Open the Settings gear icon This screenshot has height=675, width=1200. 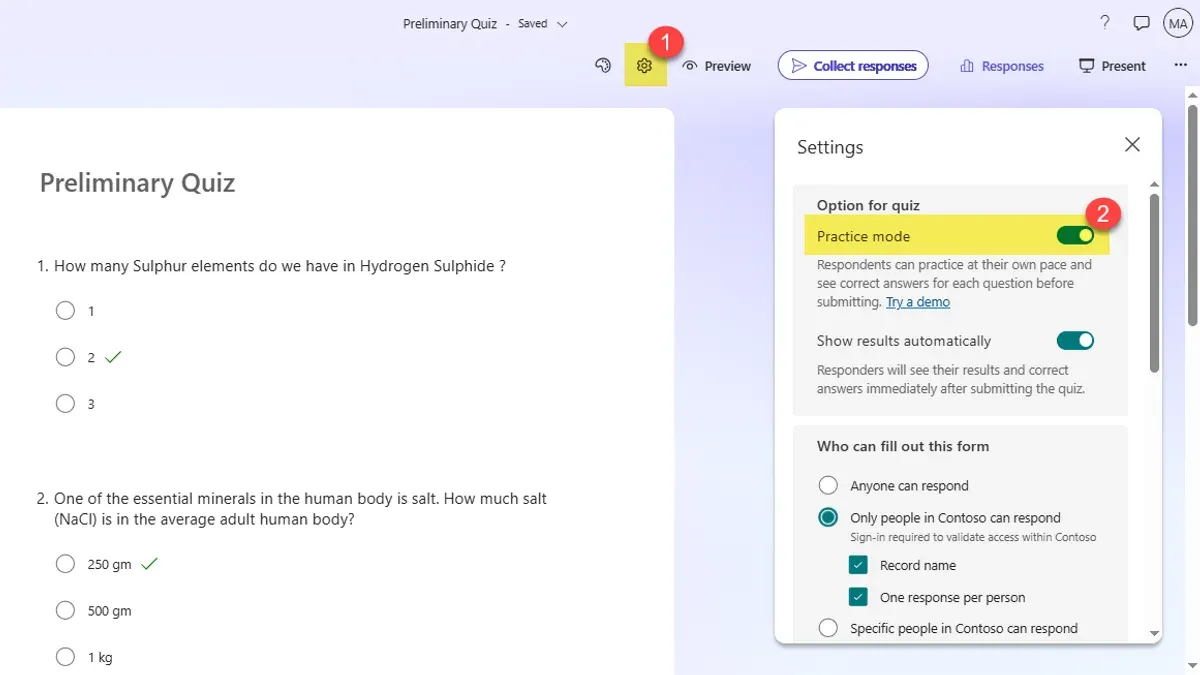pyautogui.click(x=644, y=66)
